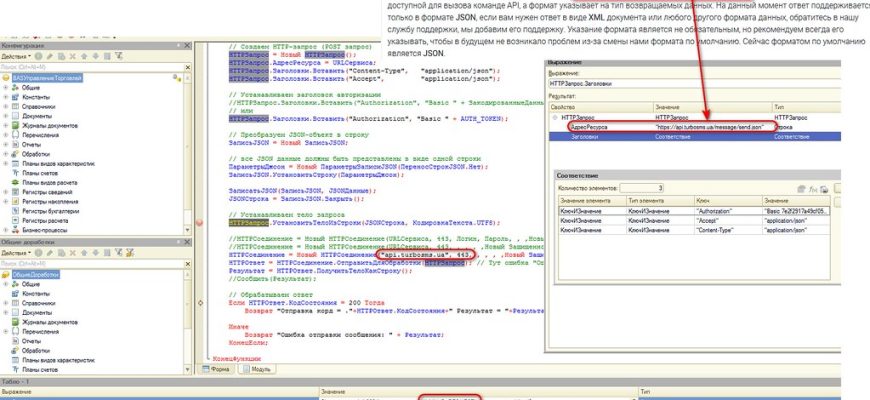Screen dimensions: 870x400
Task: Clear the search field in Общие доработки panel
Action: click(x=187, y=262)
